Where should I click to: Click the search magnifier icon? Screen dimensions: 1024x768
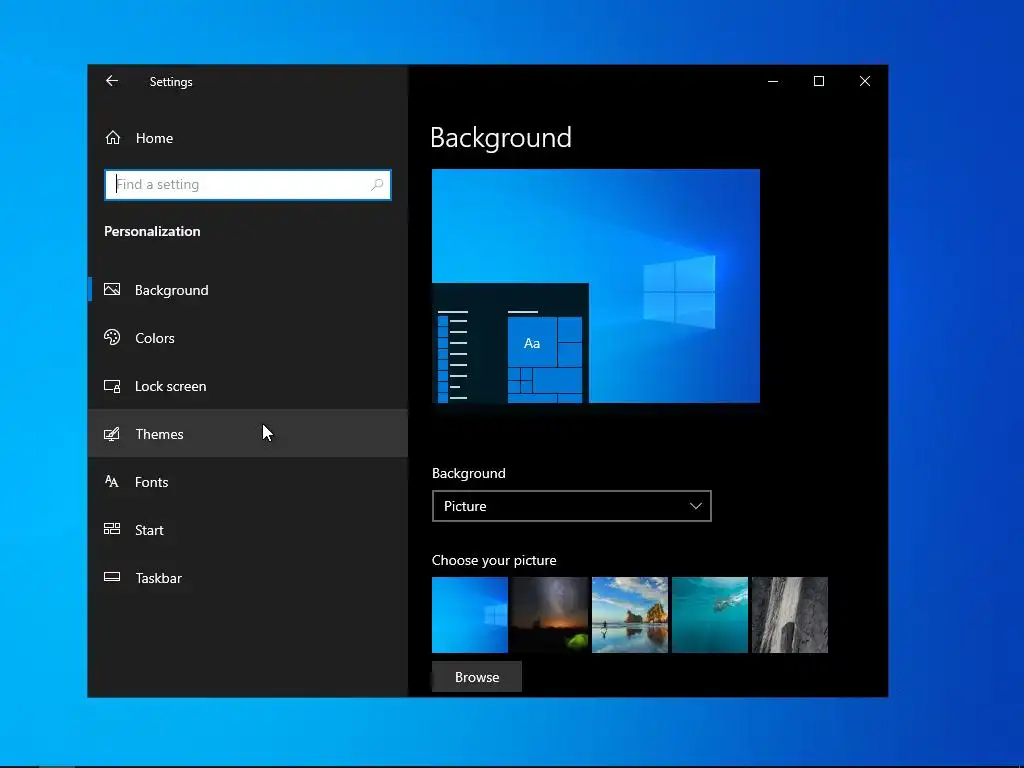click(x=377, y=185)
